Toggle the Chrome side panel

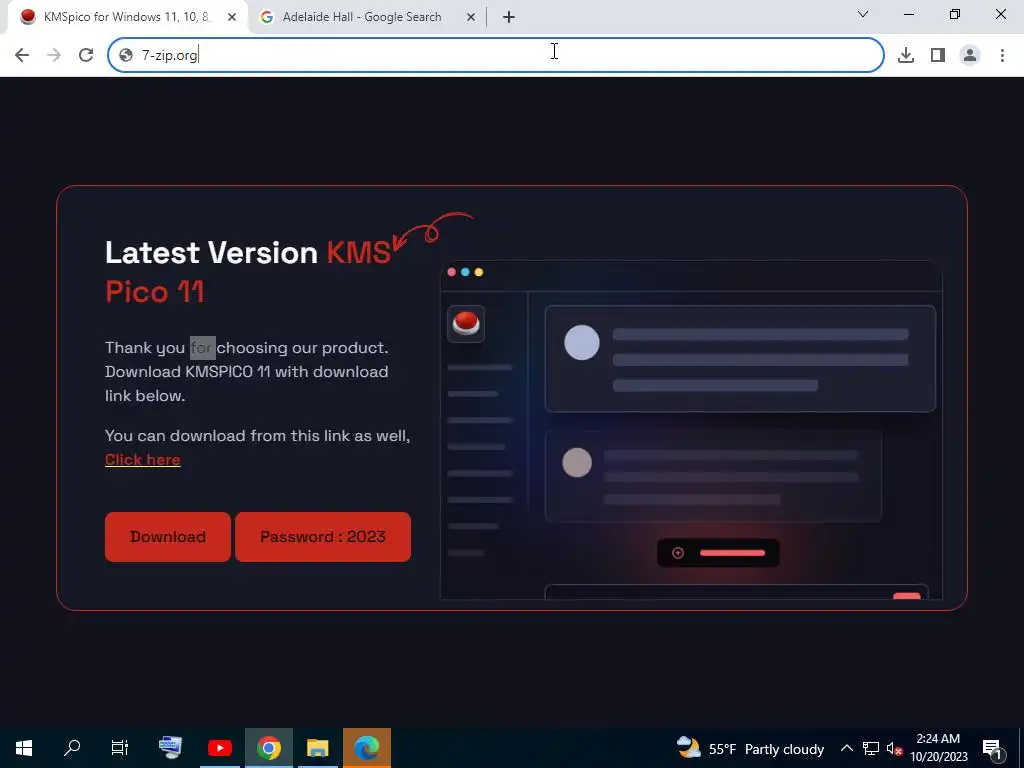(938, 55)
